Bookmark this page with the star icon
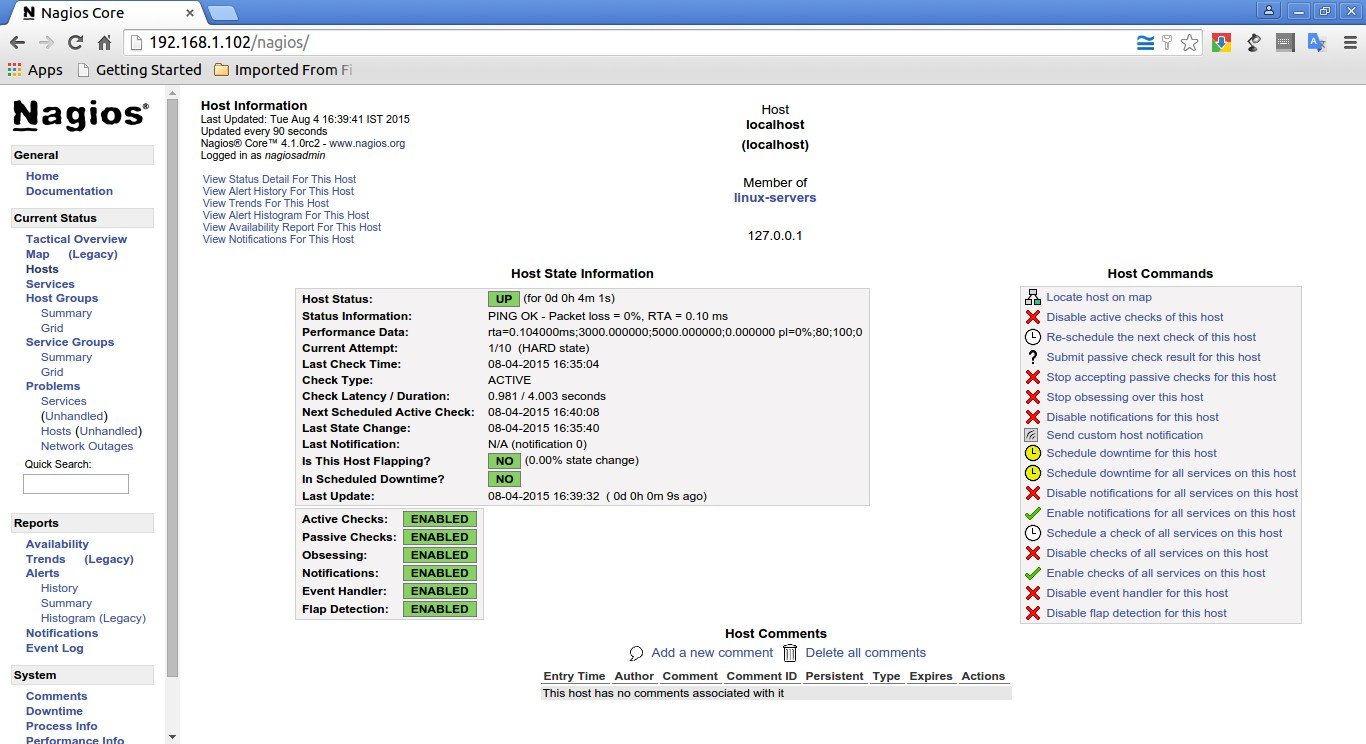1366x744 pixels. tap(1189, 43)
